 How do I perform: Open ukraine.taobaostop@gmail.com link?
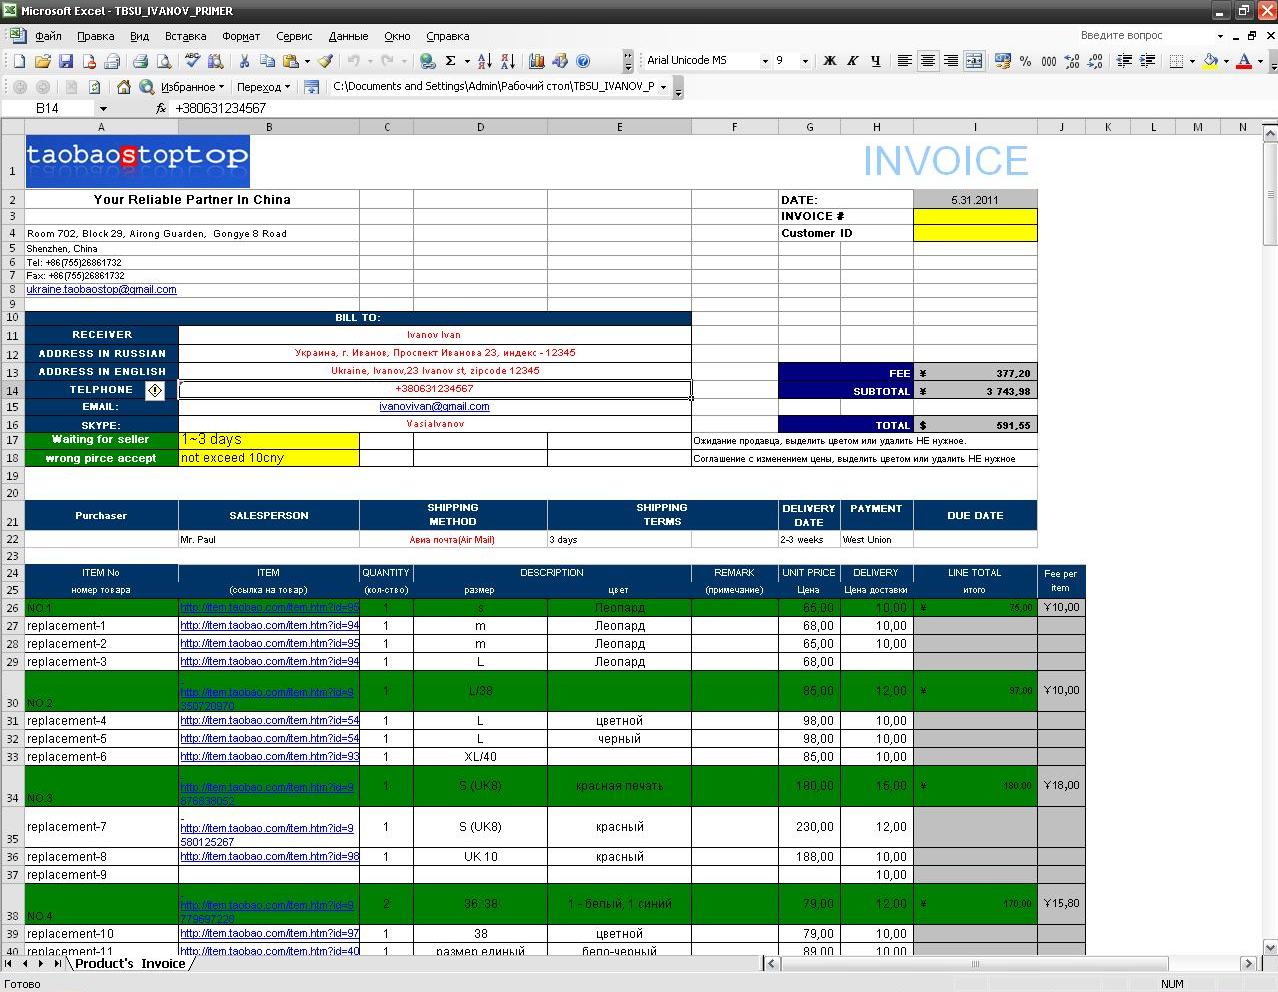click(x=101, y=290)
